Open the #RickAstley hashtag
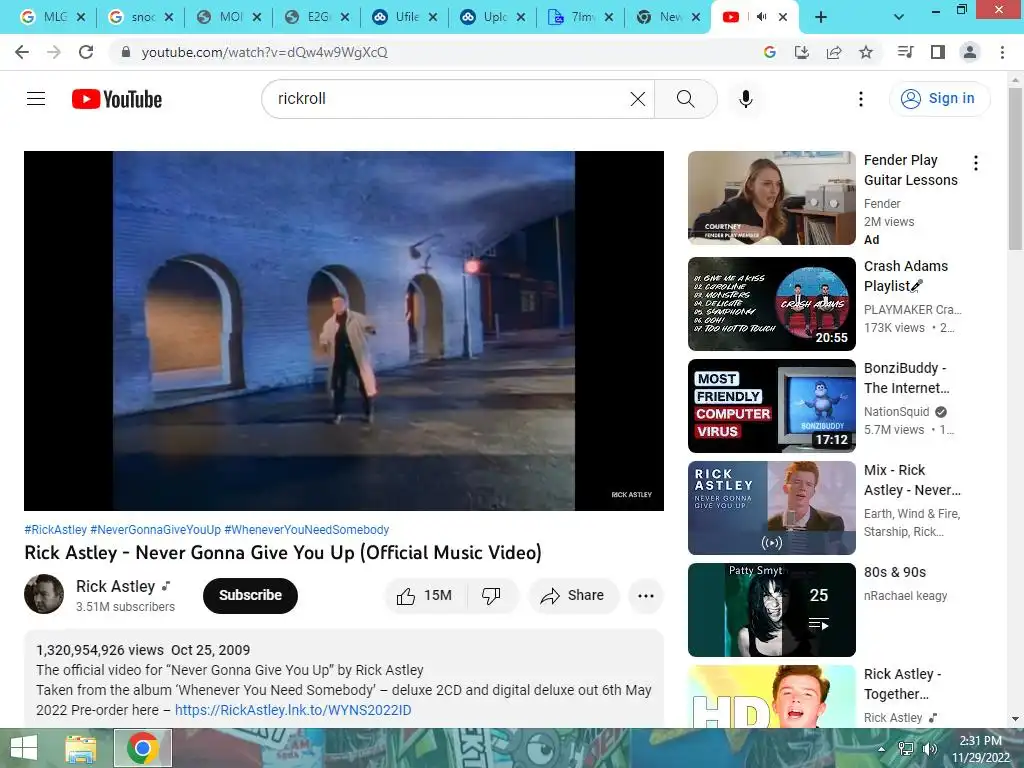Viewport: 1024px width, 768px height. (x=56, y=530)
